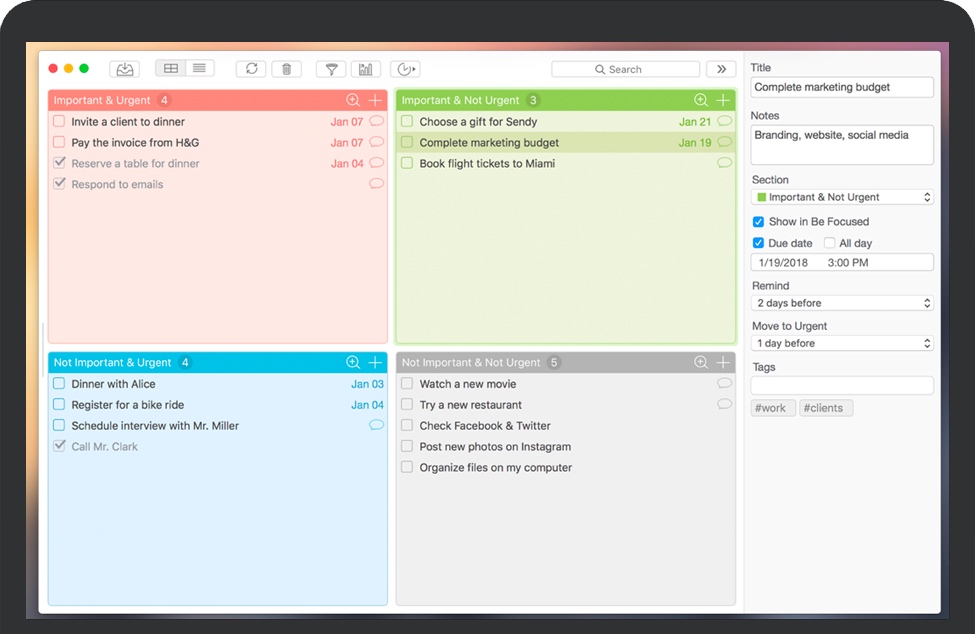Viewport: 975px width, 634px height.
Task: Click the inbox import tray icon
Action: click(125, 69)
